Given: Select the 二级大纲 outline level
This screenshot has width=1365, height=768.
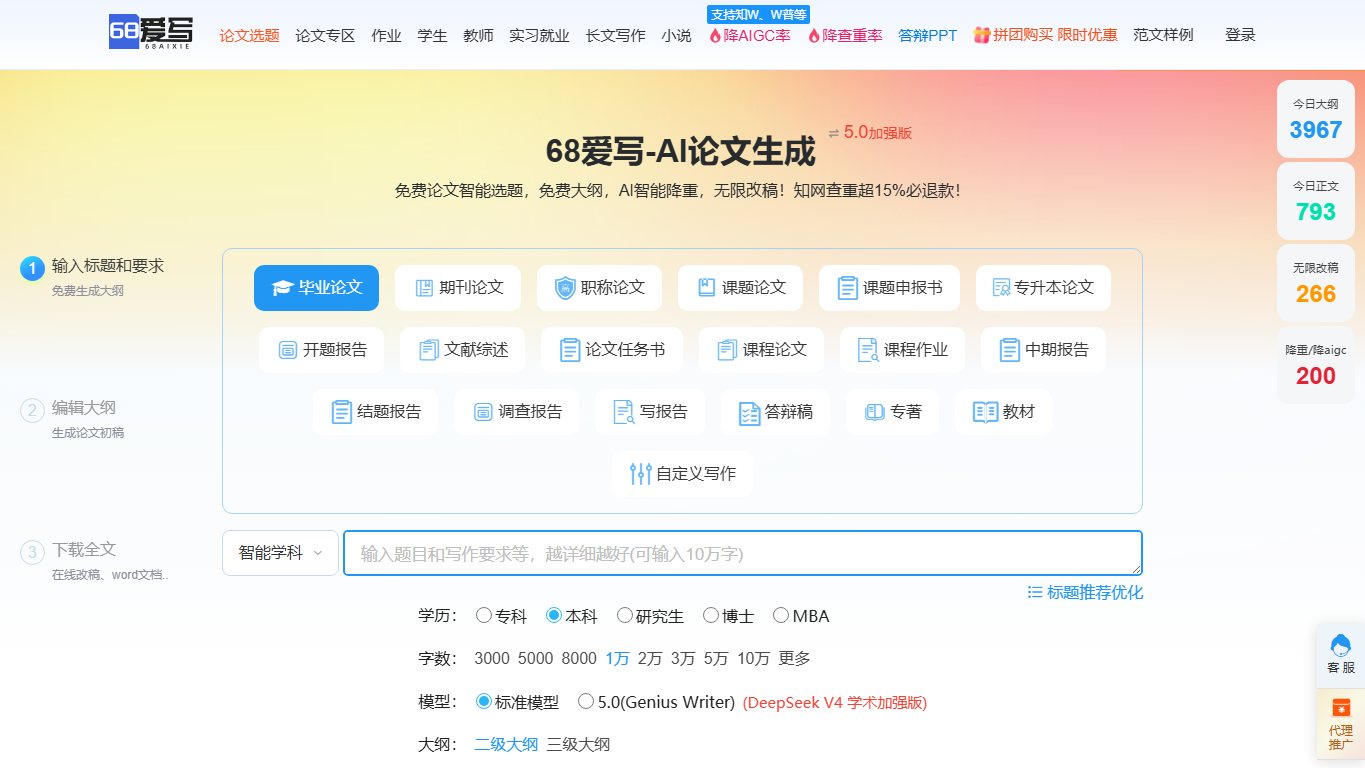Looking at the screenshot, I should (x=506, y=744).
